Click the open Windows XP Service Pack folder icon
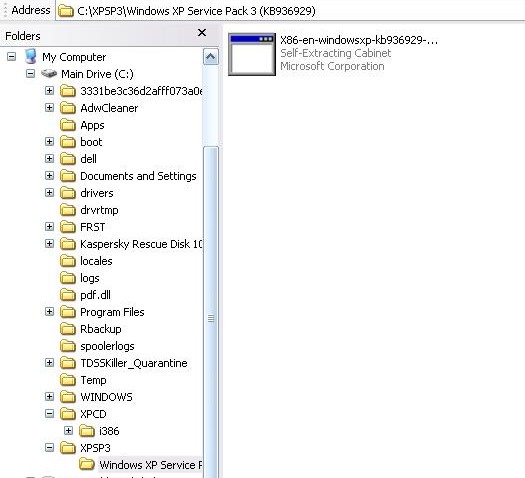This screenshot has width=525, height=478. (87, 465)
